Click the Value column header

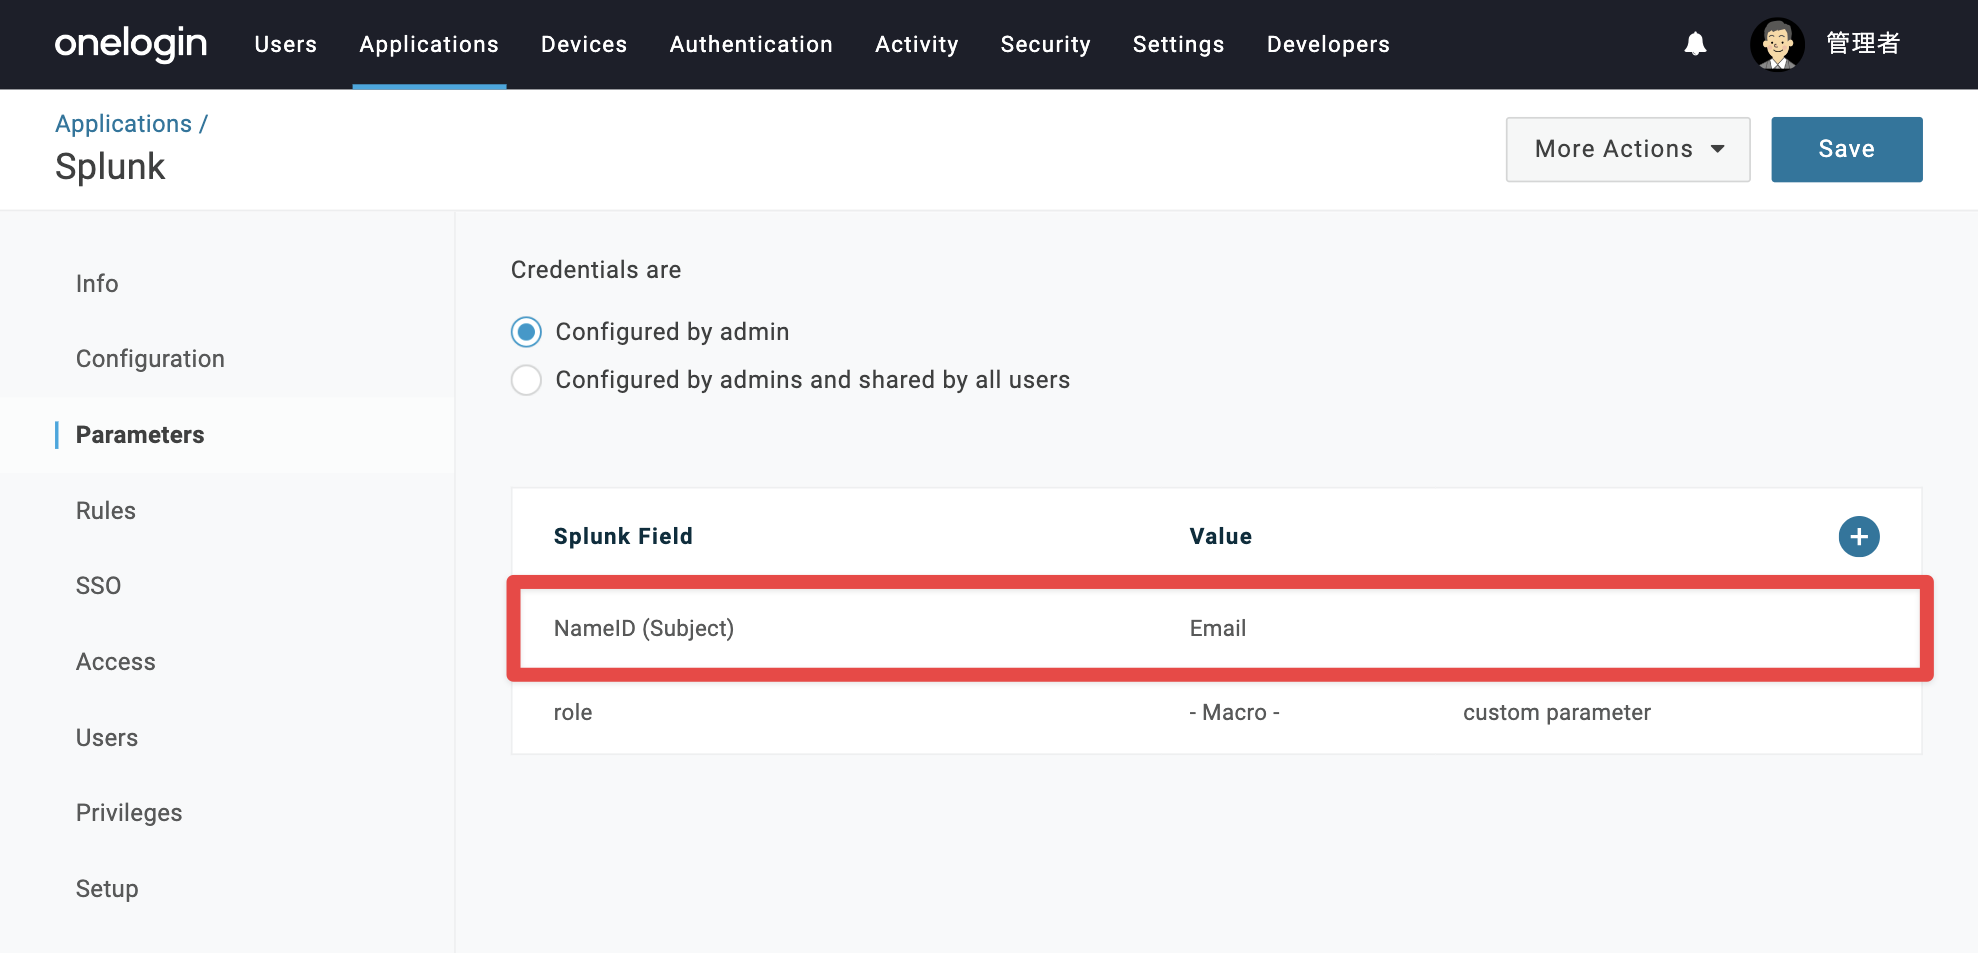tap(1220, 537)
